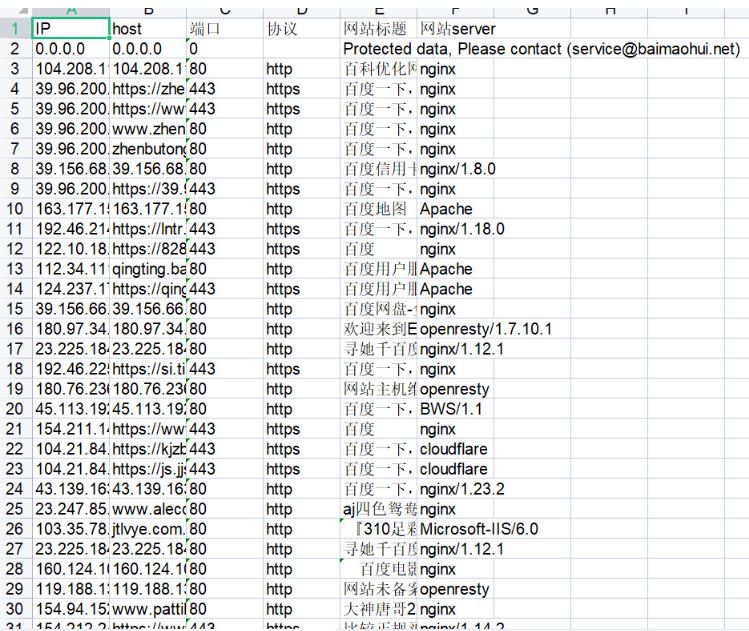Select "nginx/1.12.1" cell in row 17
Screen dimensions: 749x631
456,349
